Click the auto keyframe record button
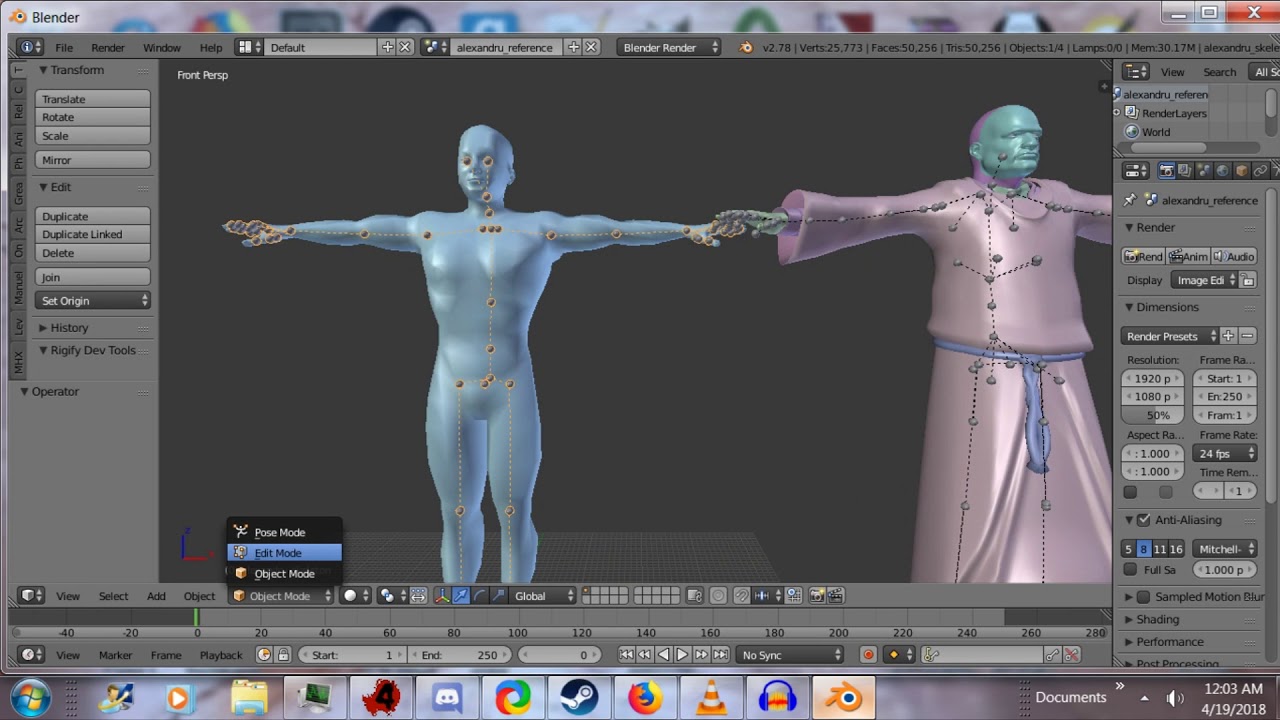Image resolution: width=1280 pixels, height=720 pixels. click(x=868, y=655)
